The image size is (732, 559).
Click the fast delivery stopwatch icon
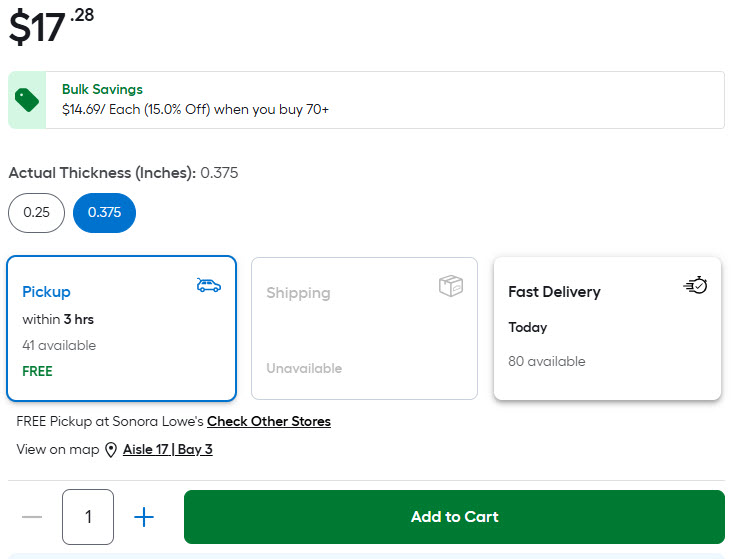[695, 286]
